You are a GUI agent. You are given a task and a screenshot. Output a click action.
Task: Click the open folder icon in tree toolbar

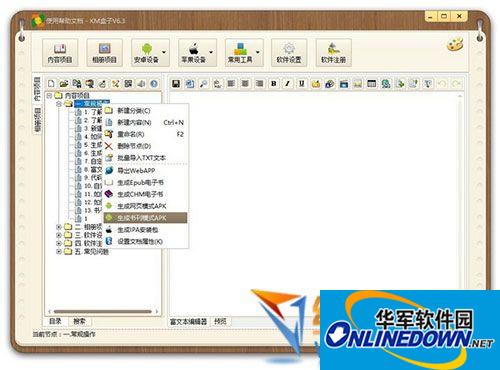(64, 83)
